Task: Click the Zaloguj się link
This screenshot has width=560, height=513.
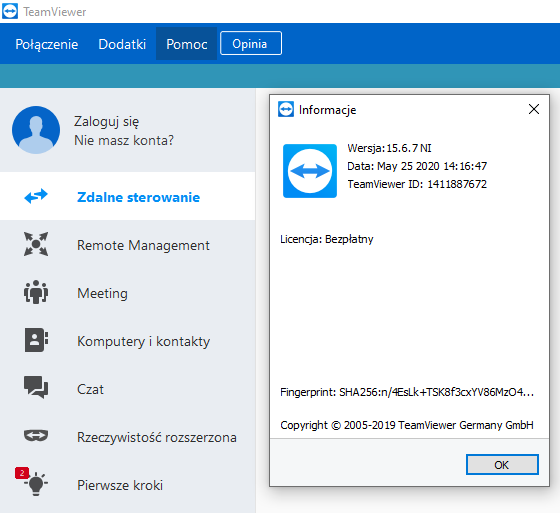Action: [106, 121]
